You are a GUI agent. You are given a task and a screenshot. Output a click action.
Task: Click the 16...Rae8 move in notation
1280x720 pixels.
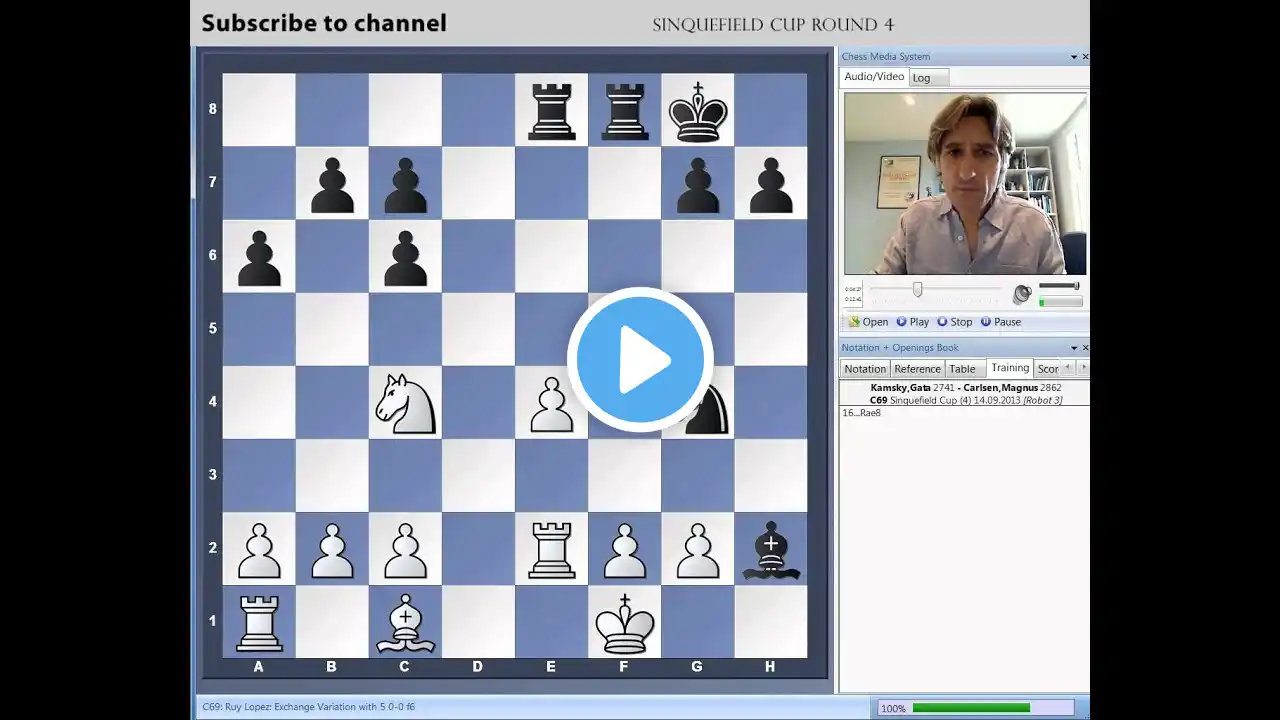click(862, 413)
